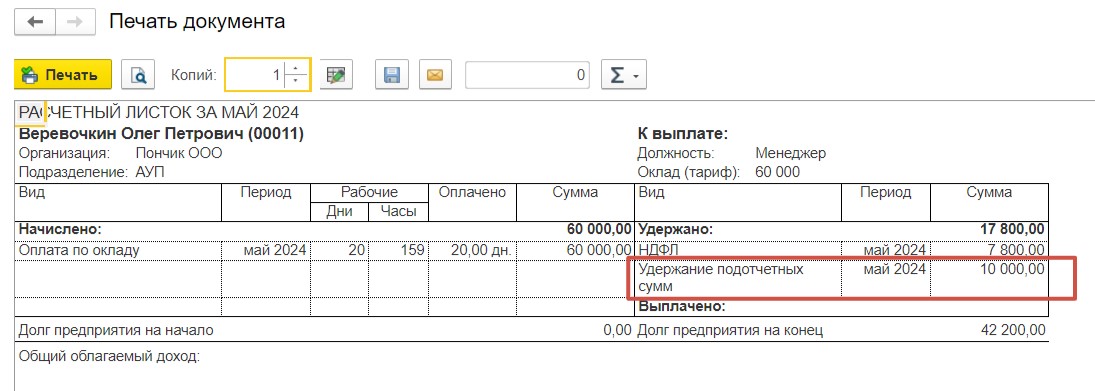The image size is (1095, 391).
Task: Select the Удержание подотчетных сумм cell
Action: point(737,277)
